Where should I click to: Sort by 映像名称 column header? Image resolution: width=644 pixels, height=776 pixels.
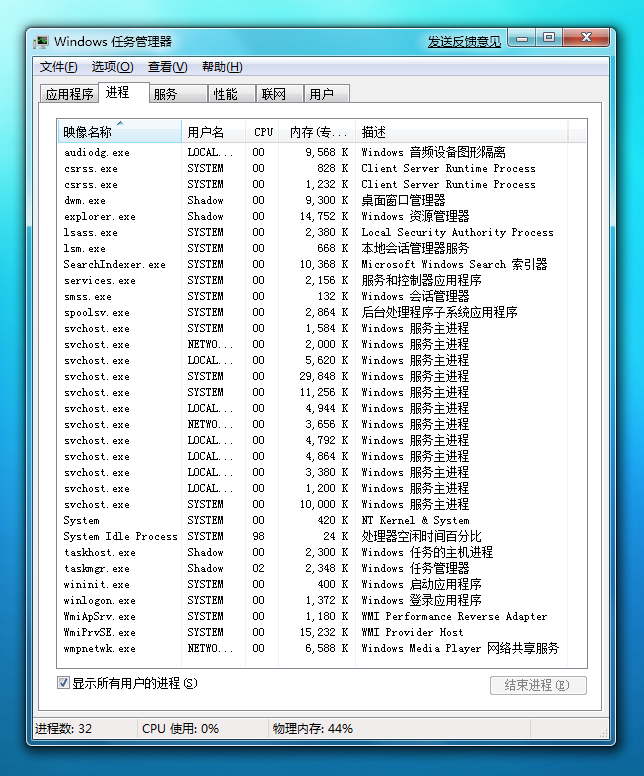[x=119, y=132]
